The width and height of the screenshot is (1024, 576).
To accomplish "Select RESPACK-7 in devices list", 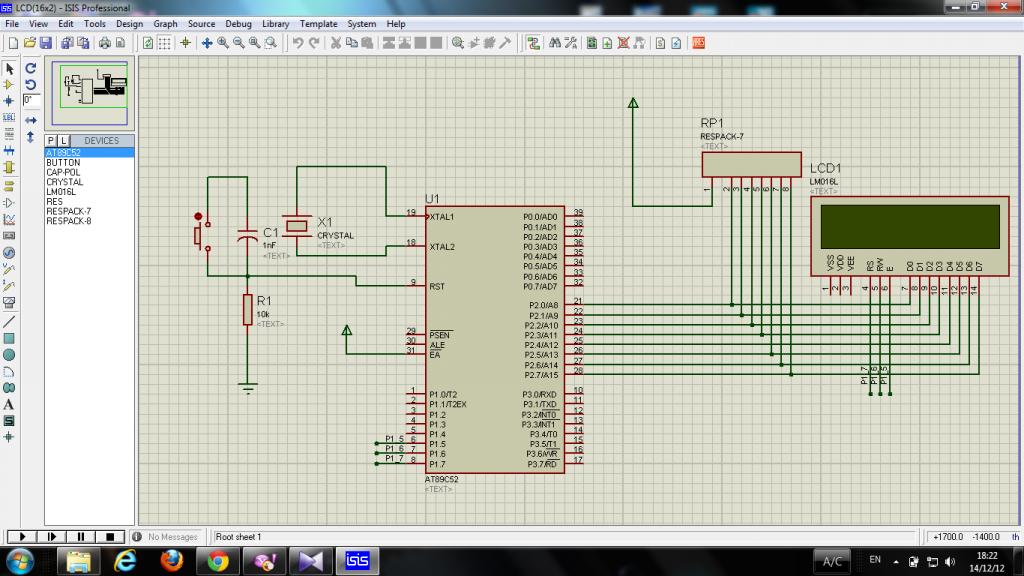I will point(89,211).
